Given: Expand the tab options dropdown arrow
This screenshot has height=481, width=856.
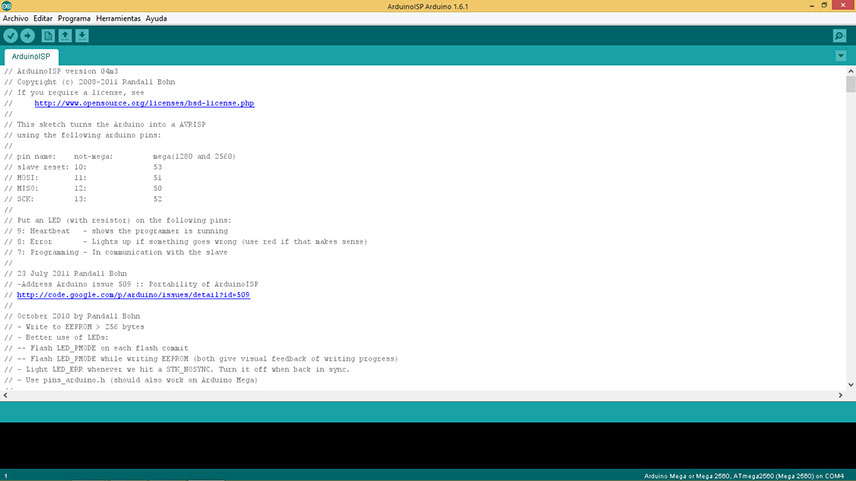Looking at the screenshot, I should click(841, 56).
